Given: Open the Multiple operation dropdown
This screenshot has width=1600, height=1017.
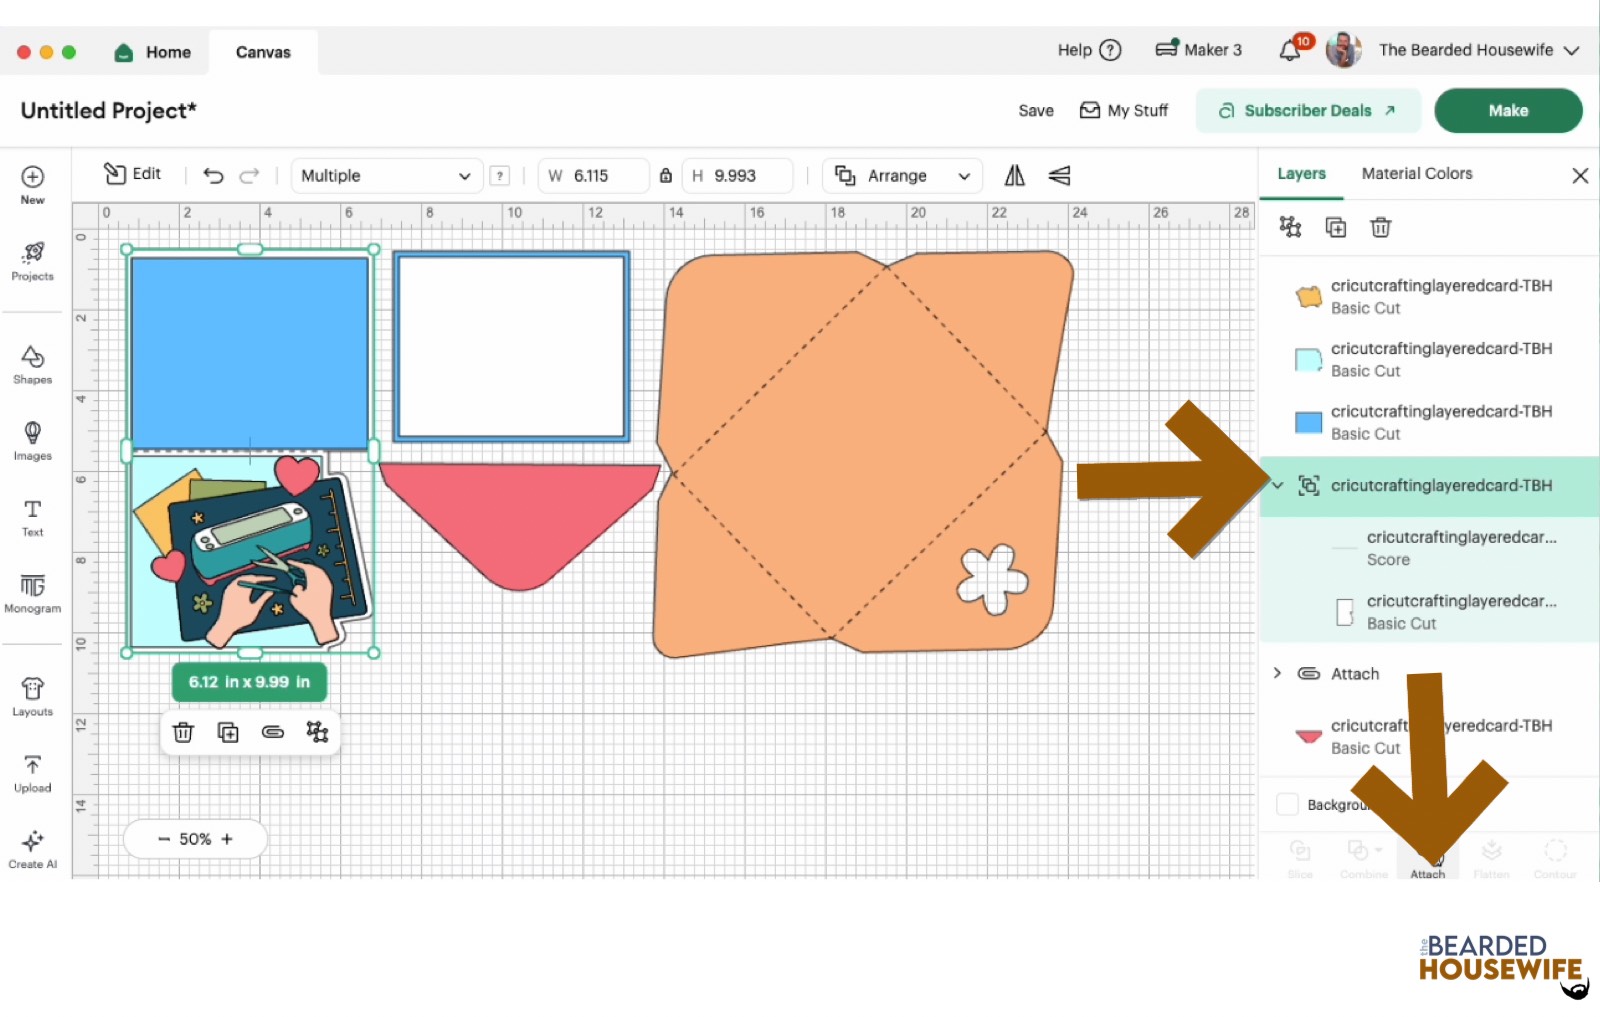Looking at the screenshot, I should click(x=385, y=176).
